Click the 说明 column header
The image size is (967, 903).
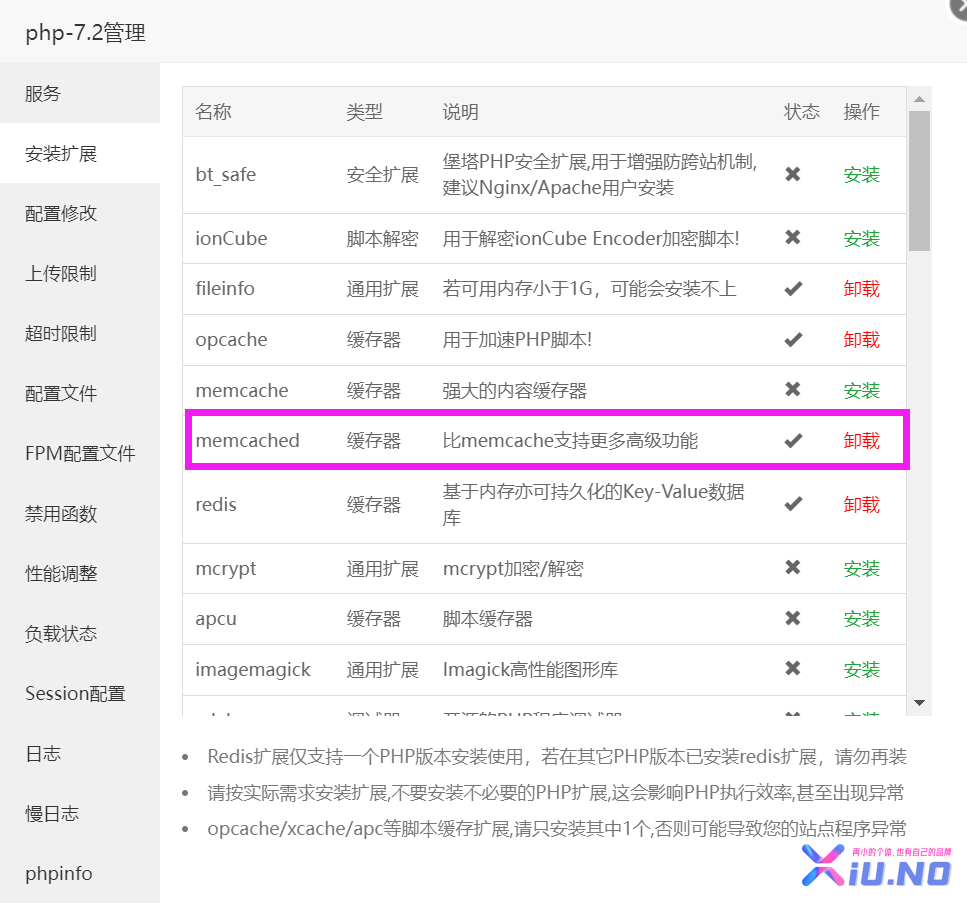[x=461, y=112]
